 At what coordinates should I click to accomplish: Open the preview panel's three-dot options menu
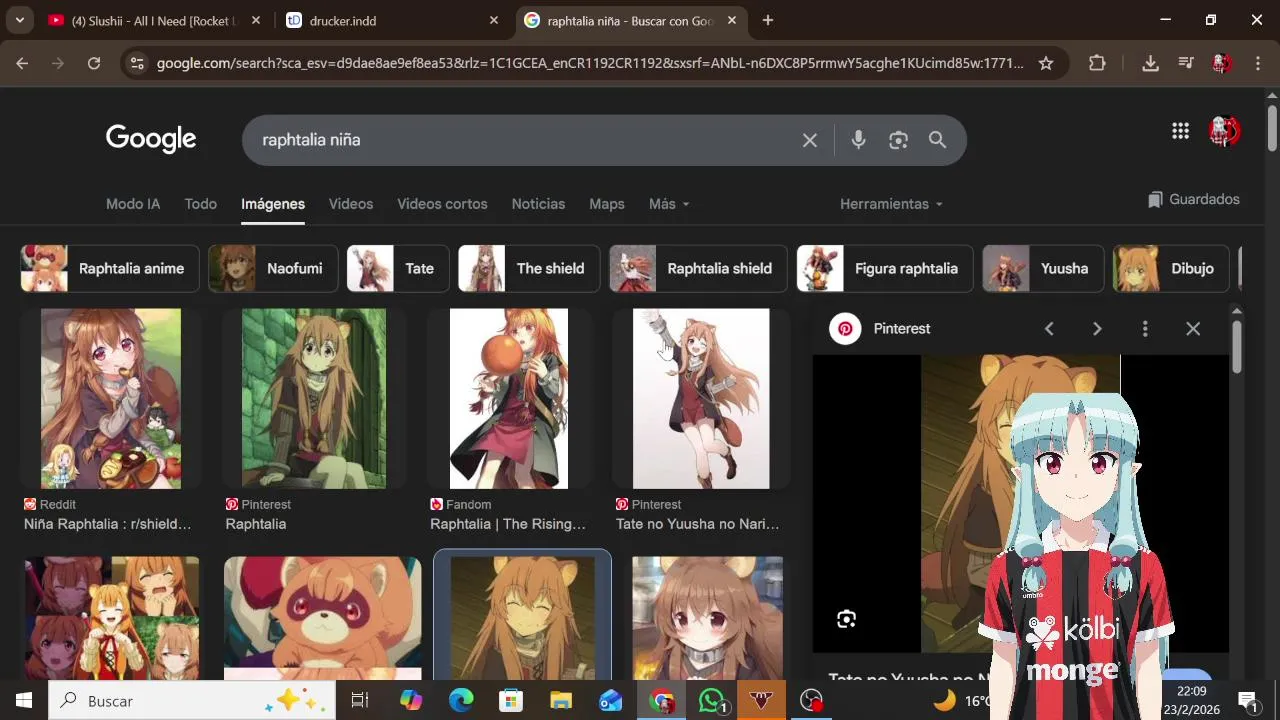point(1145,329)
